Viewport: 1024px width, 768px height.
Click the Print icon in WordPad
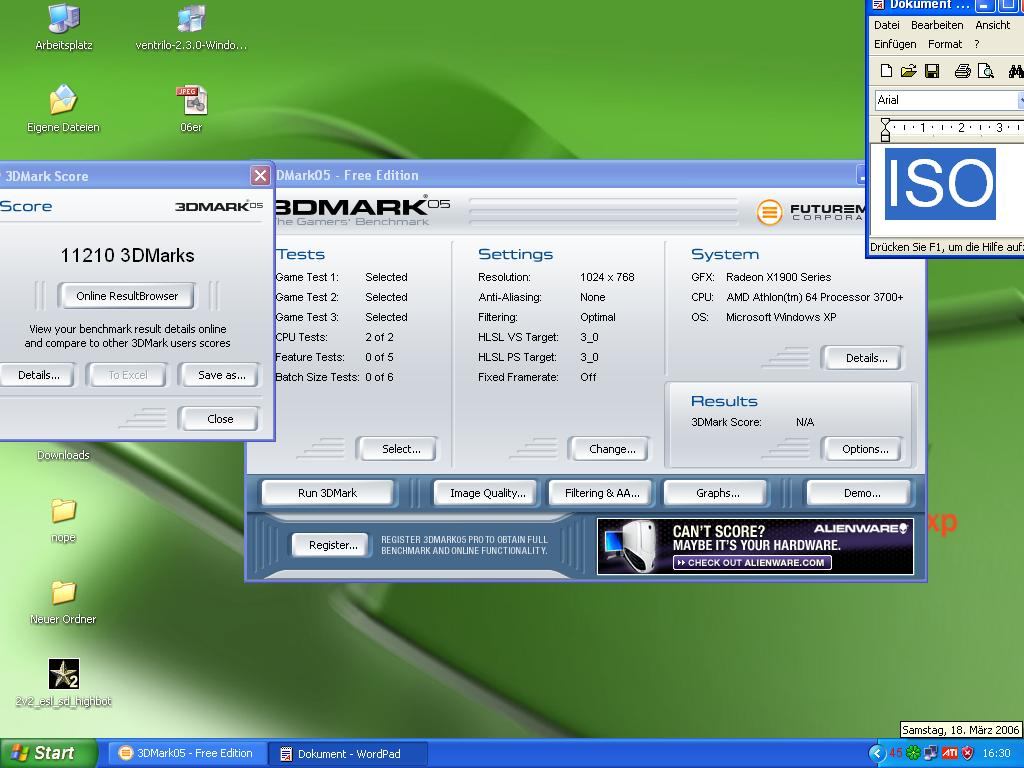click(963, 71)
